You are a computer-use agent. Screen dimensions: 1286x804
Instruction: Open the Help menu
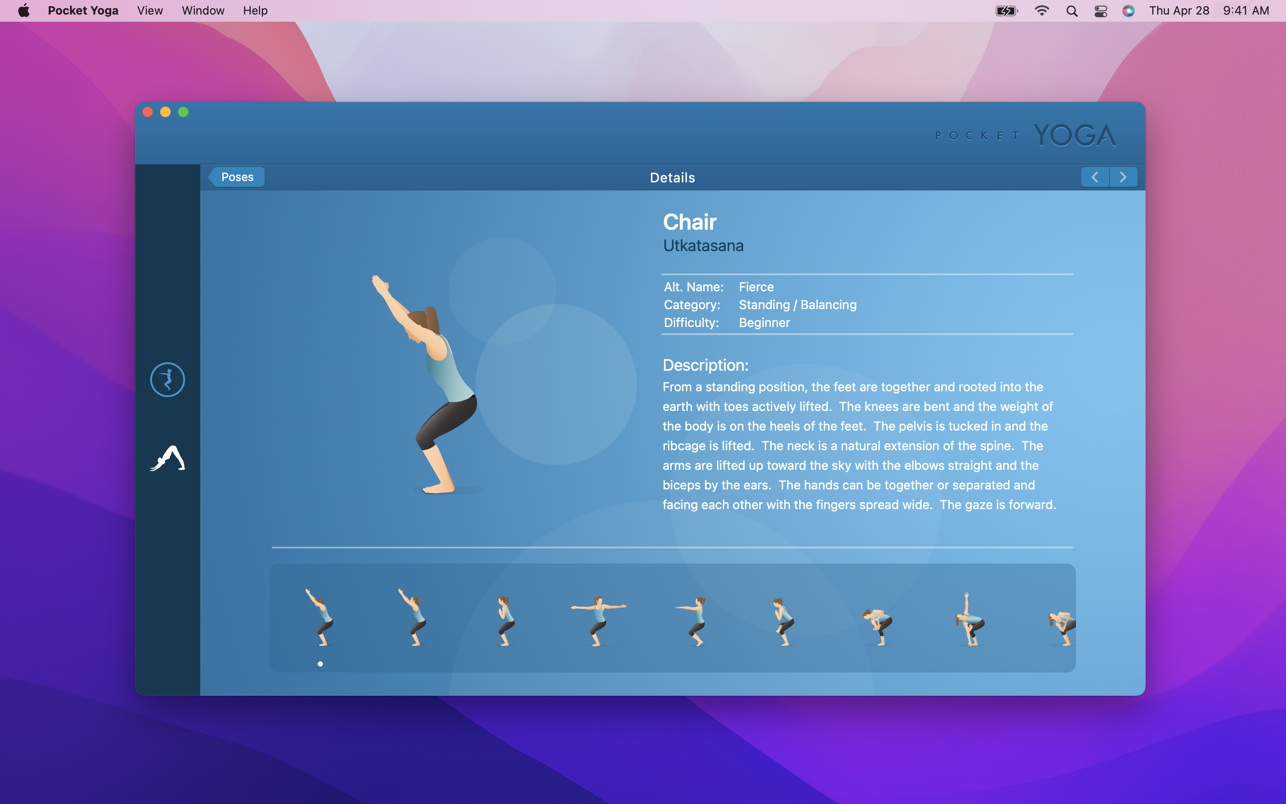(x=255, y=11)
